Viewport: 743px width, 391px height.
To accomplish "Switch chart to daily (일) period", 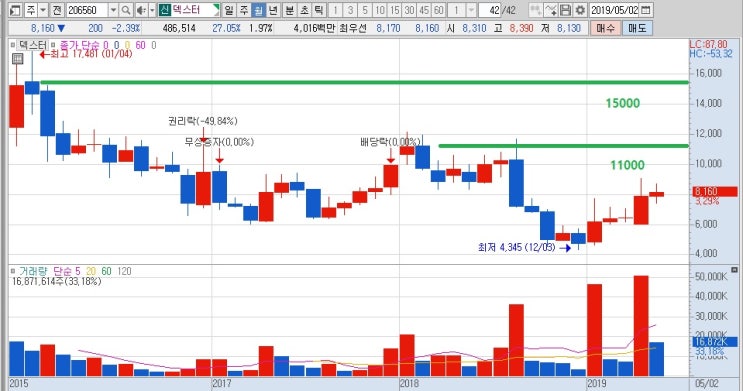I will [228, 10].
